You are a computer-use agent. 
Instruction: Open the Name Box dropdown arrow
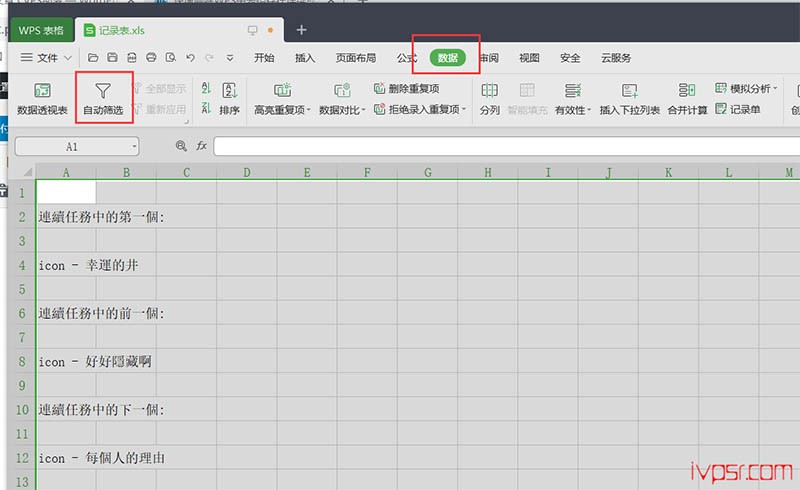134,146
